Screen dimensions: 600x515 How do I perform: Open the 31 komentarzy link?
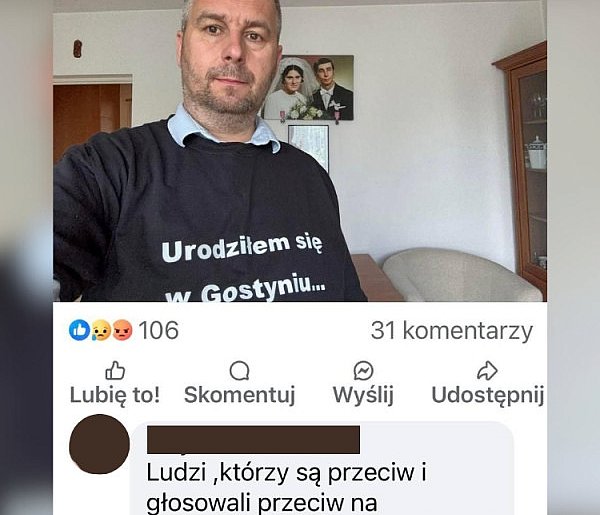(x=452, y=331)
